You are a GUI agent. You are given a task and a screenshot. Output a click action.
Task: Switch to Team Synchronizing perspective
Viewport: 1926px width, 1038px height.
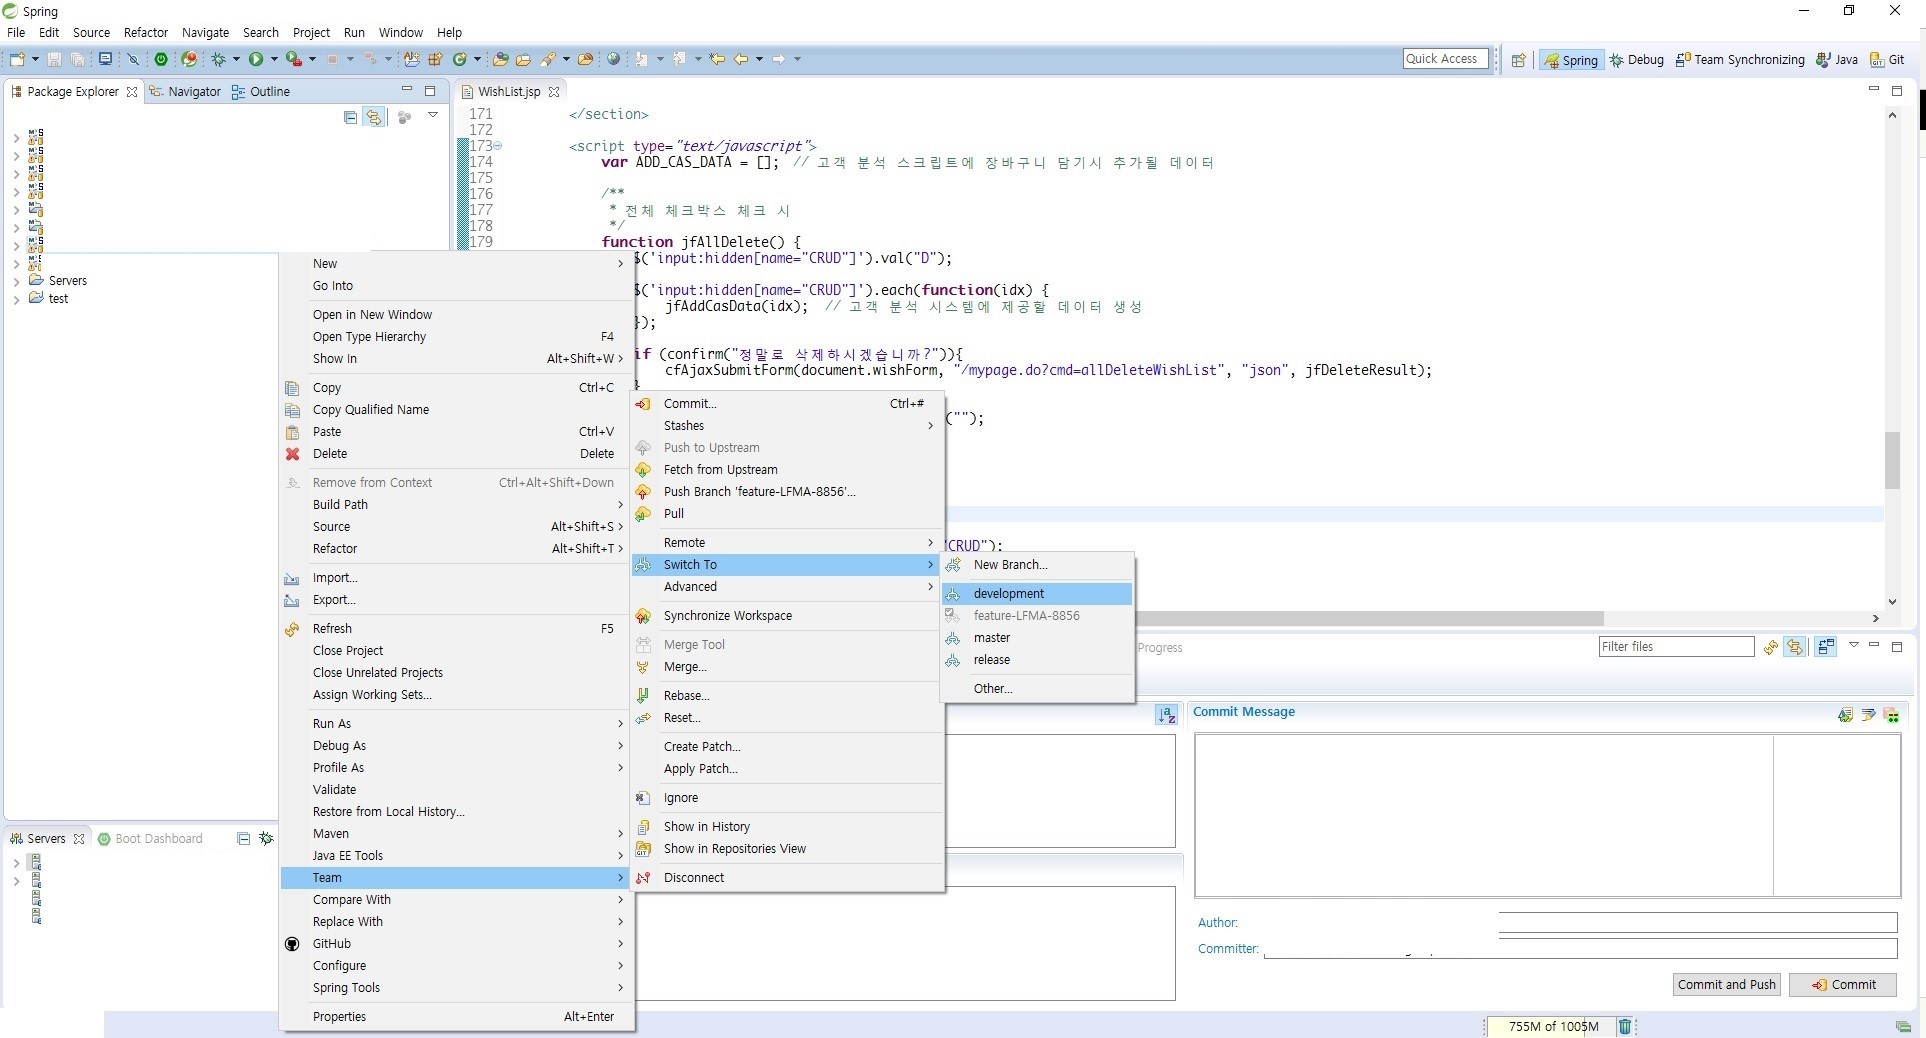pos(1740,60)
